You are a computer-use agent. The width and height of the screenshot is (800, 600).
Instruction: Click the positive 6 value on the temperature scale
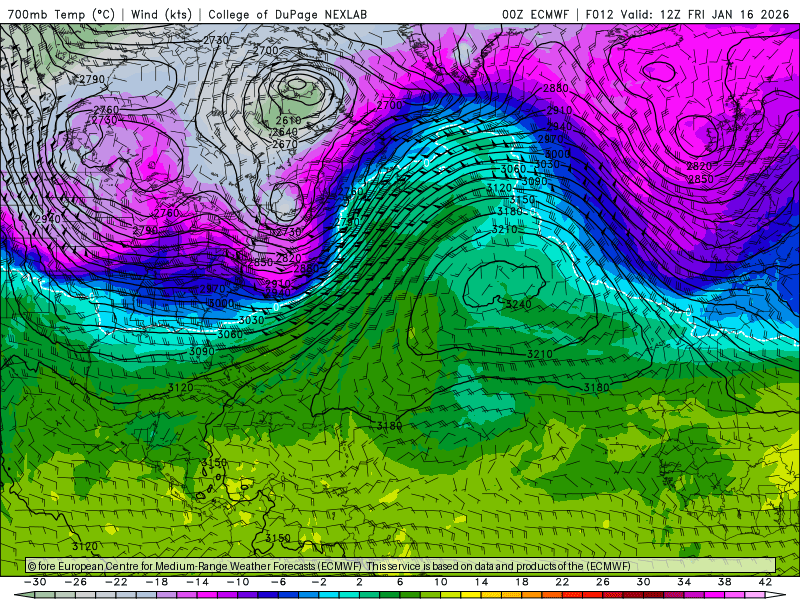pyautogui.click(x=400, y=582)
